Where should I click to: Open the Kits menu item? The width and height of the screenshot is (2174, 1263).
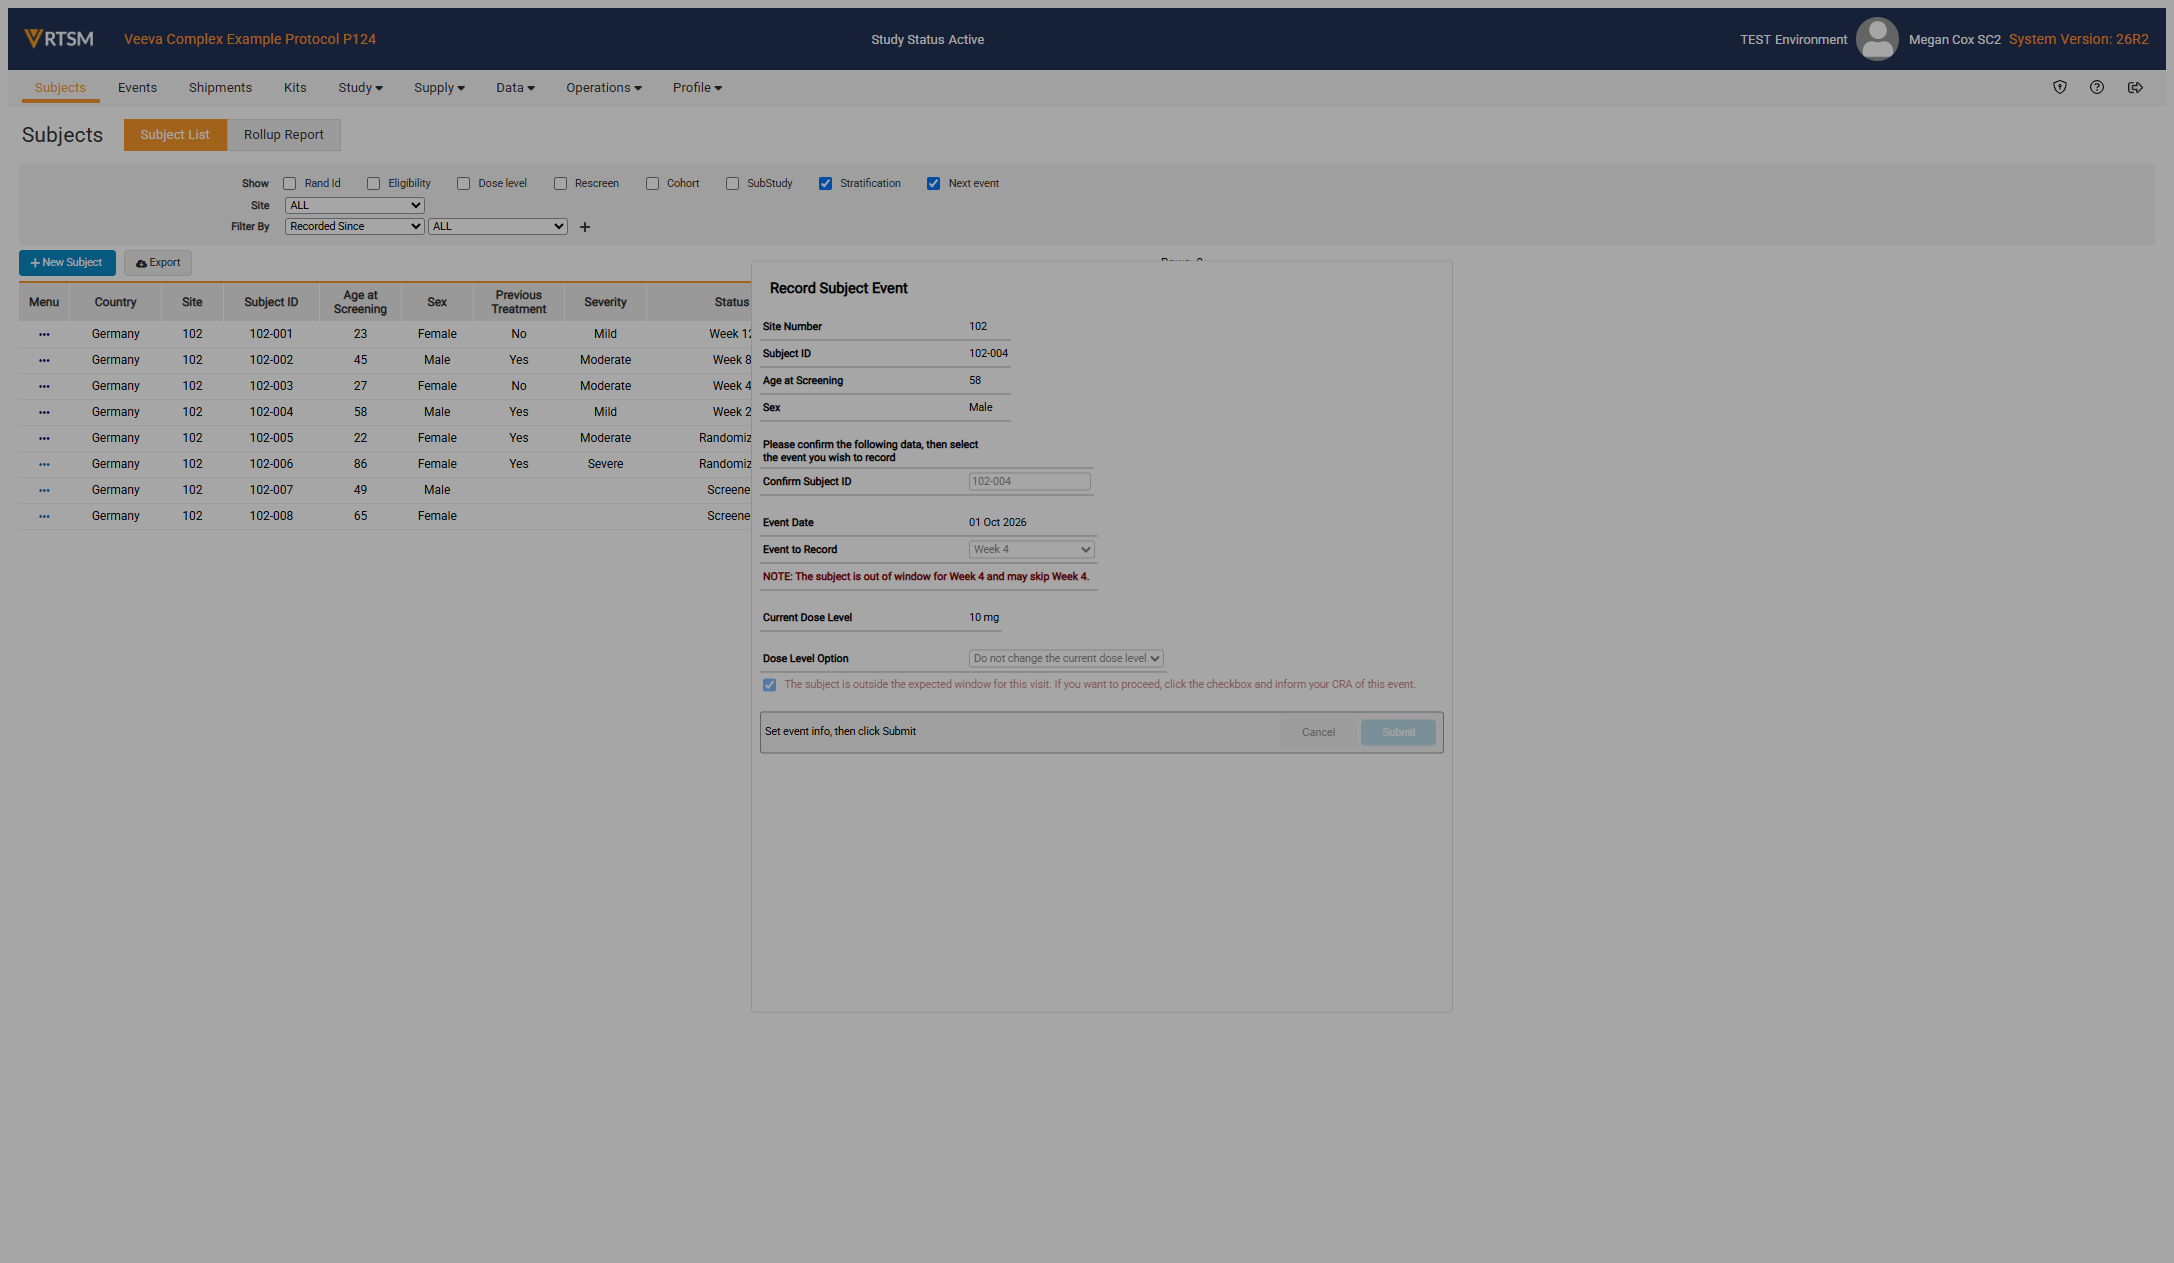pos(295,88)
